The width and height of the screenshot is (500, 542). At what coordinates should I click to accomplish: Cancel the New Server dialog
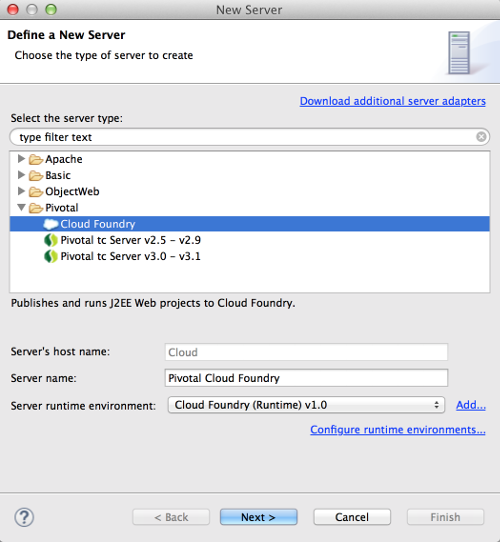352,517
